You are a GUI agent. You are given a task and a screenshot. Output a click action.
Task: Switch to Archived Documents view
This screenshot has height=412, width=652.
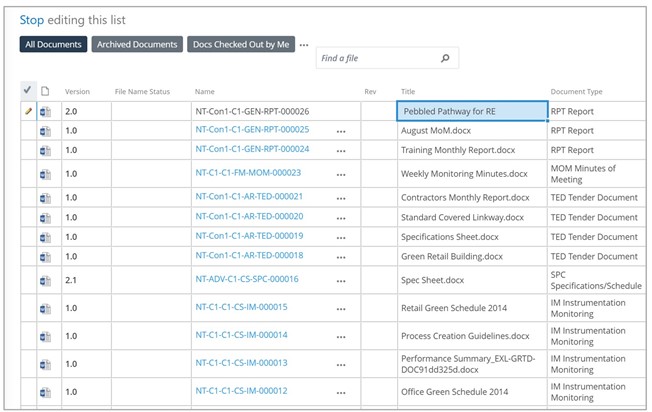coord(137,44)
